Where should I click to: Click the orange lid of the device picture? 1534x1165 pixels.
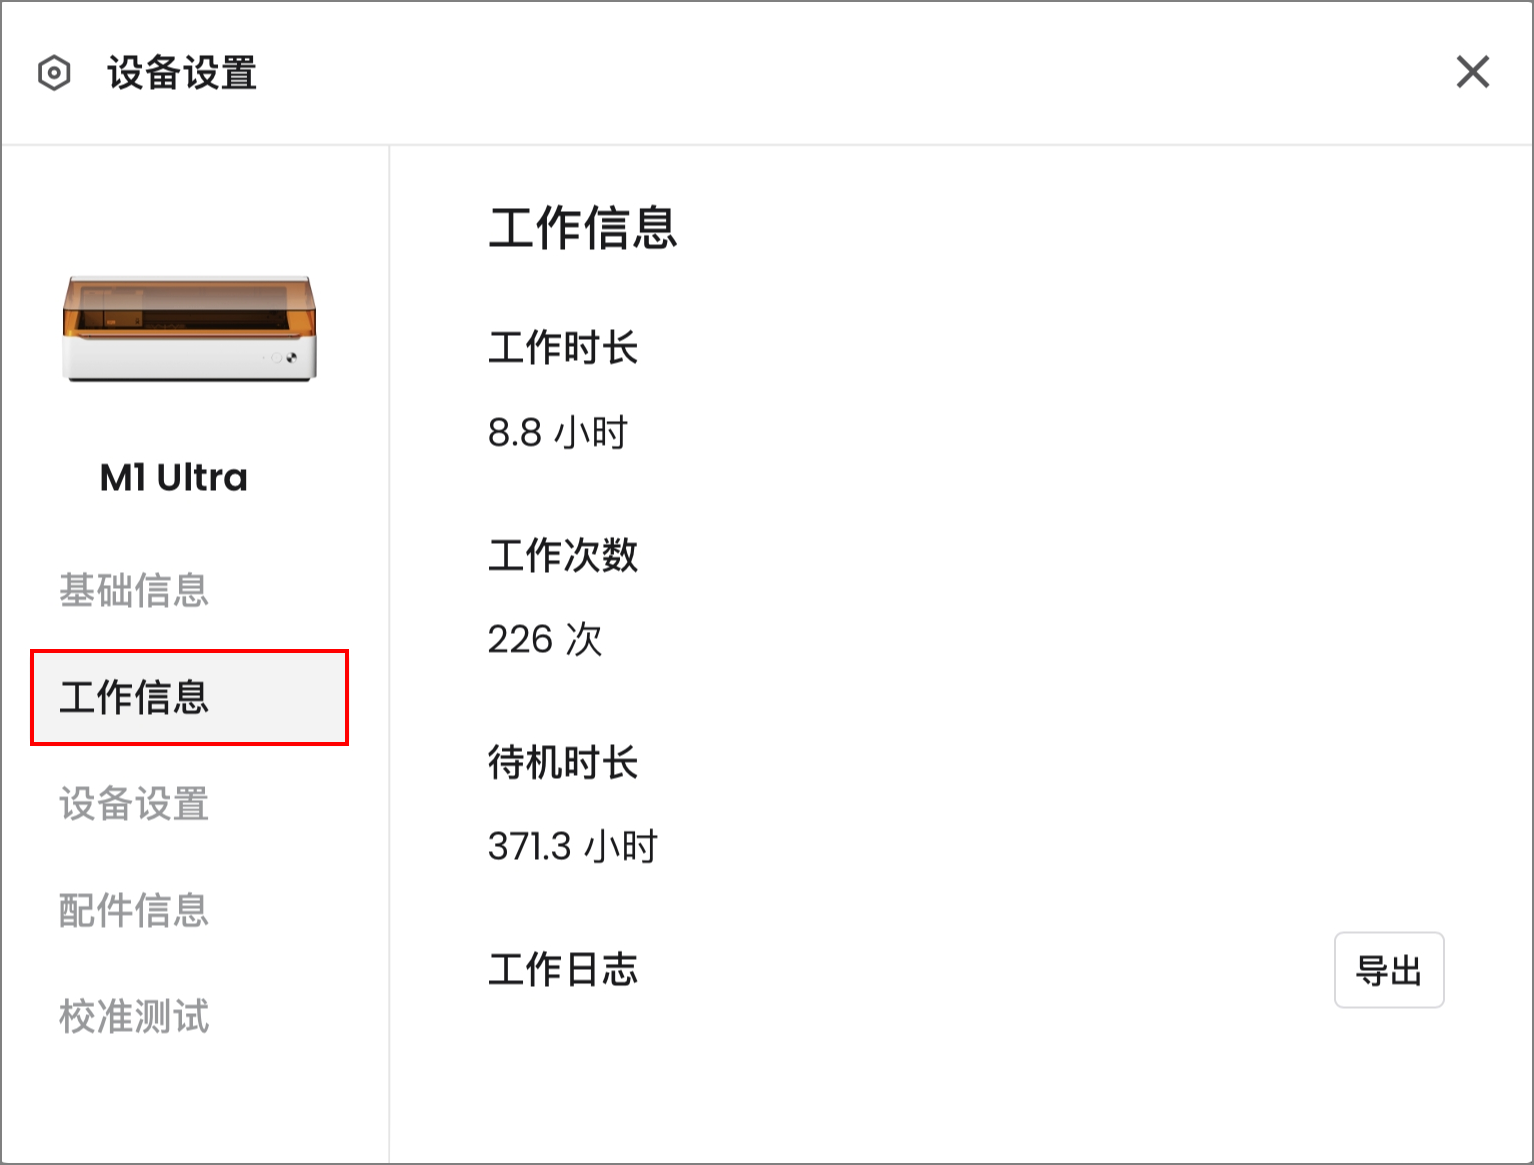tap(189, 305)
